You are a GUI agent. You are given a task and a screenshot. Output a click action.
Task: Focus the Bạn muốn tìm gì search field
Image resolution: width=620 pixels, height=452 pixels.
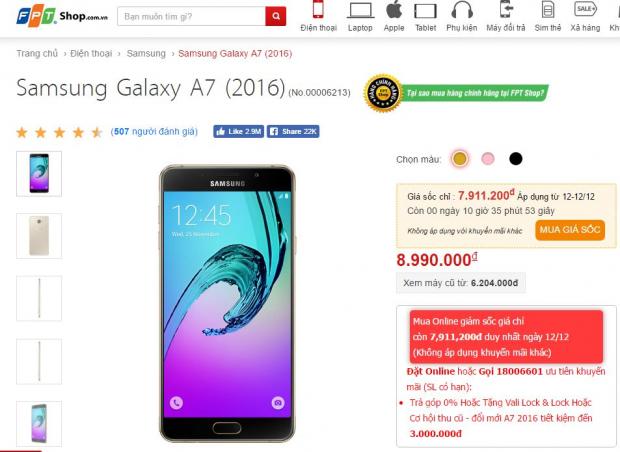tap(191, 16)
